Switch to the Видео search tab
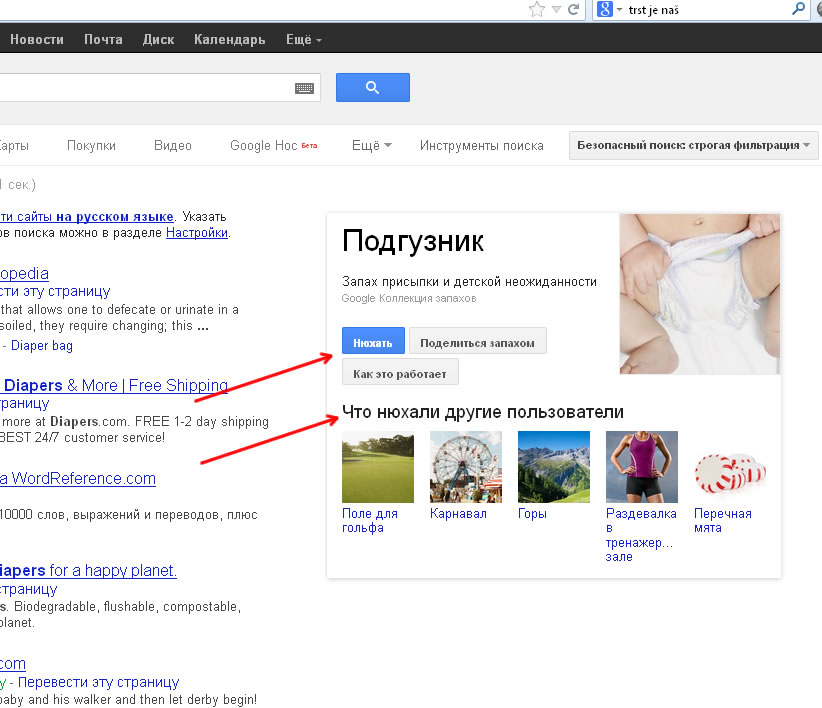The image size is (822, 708). 173,146
